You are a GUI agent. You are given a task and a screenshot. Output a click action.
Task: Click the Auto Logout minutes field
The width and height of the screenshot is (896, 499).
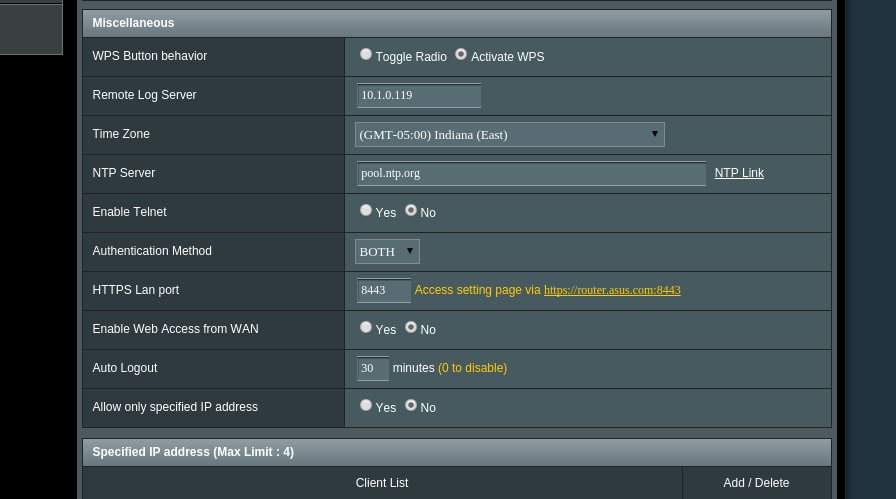click(373, 368)
